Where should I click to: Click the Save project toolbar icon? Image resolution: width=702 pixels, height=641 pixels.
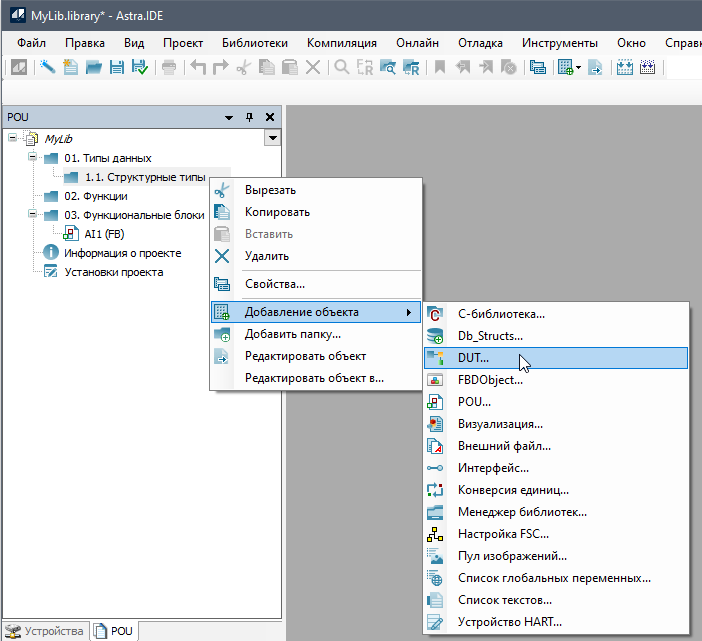click(117, 68)
